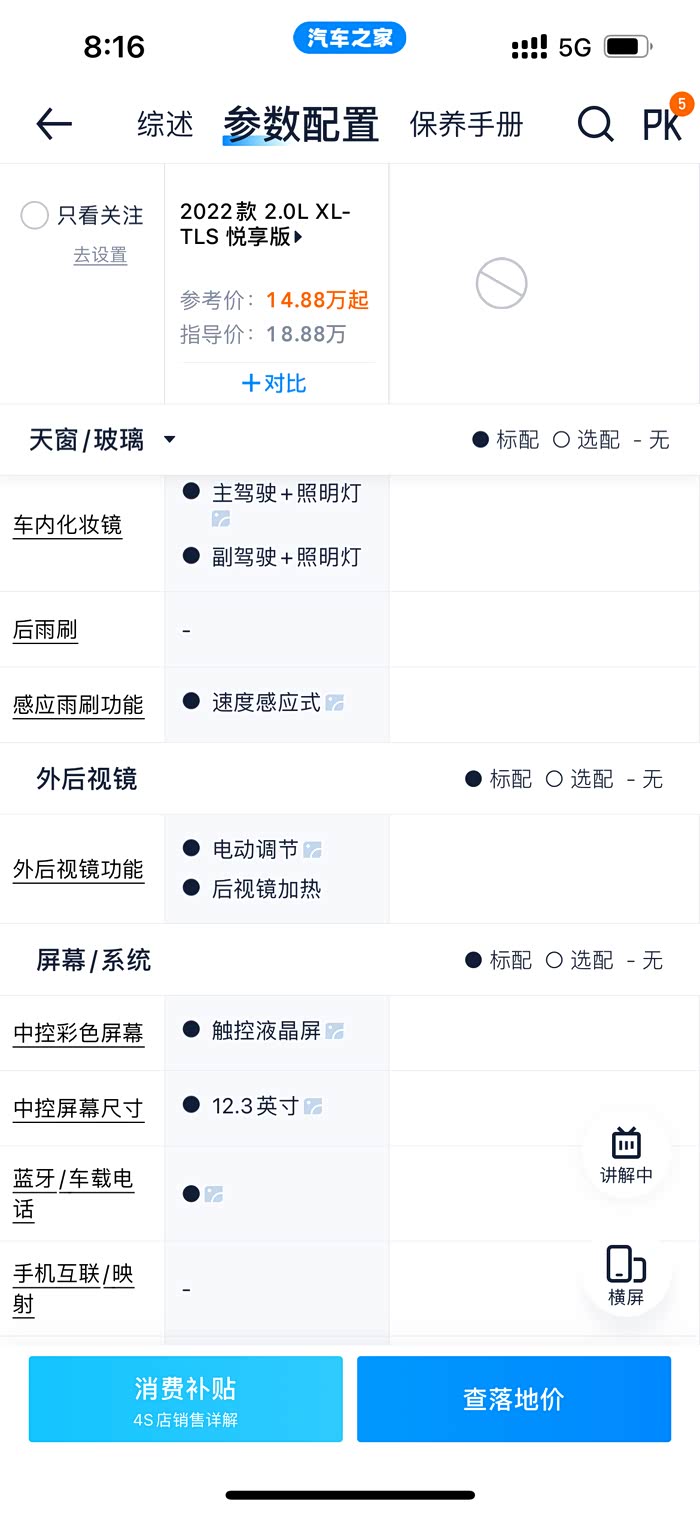This screenshot has height=1514, width=700.
Task: Select the 只看关注 radio button
Action: 35,215
